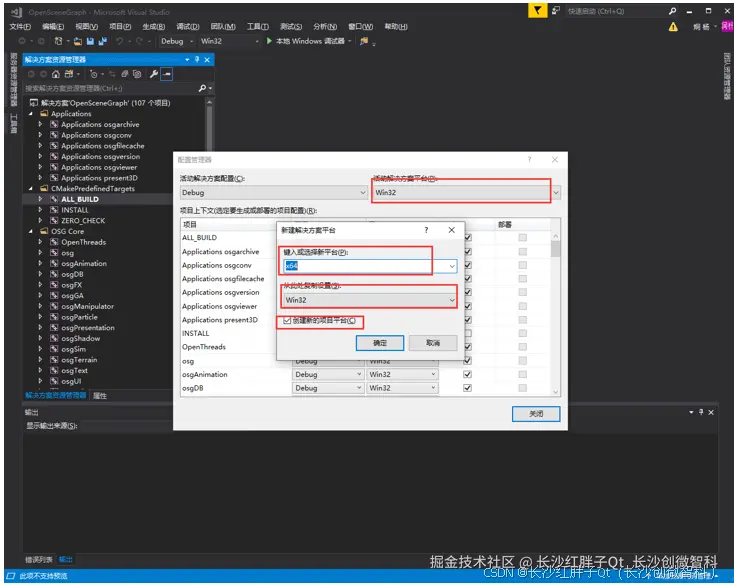Click the feedback icon near Quick Launch

point(556,10)
